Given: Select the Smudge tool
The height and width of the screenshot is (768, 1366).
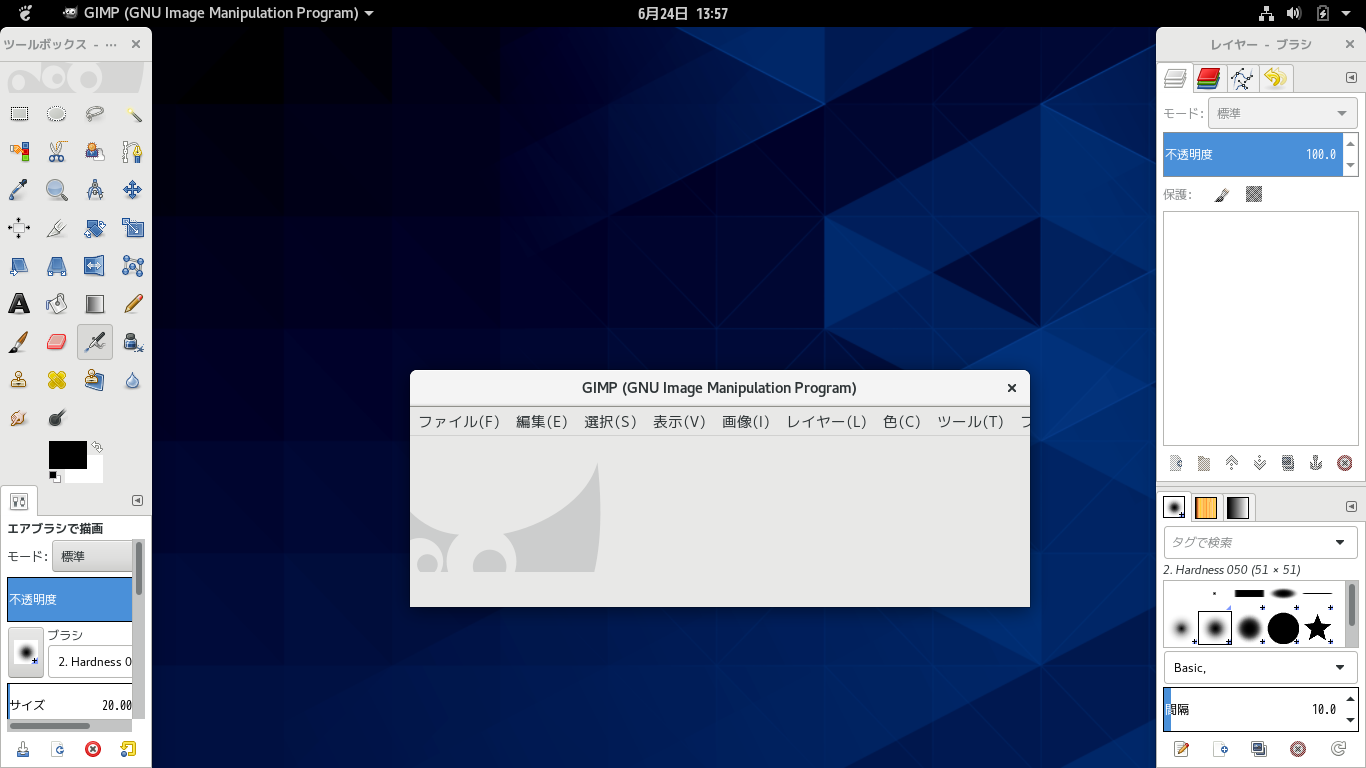Looking at the screenshot, I should [x=19, y=418].
